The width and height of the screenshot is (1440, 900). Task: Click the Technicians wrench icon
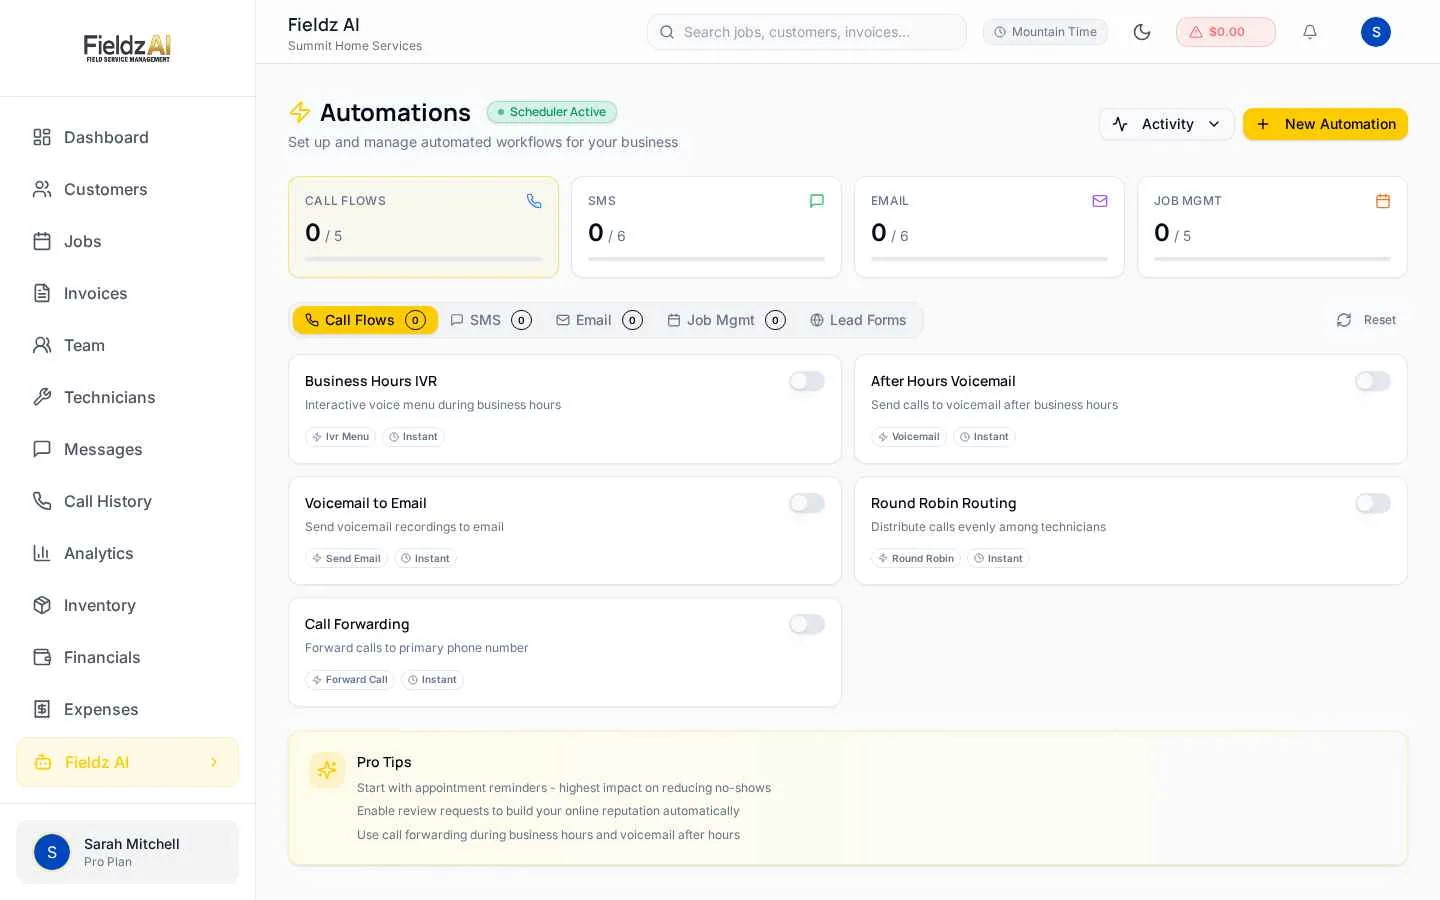tap(42, 397)
